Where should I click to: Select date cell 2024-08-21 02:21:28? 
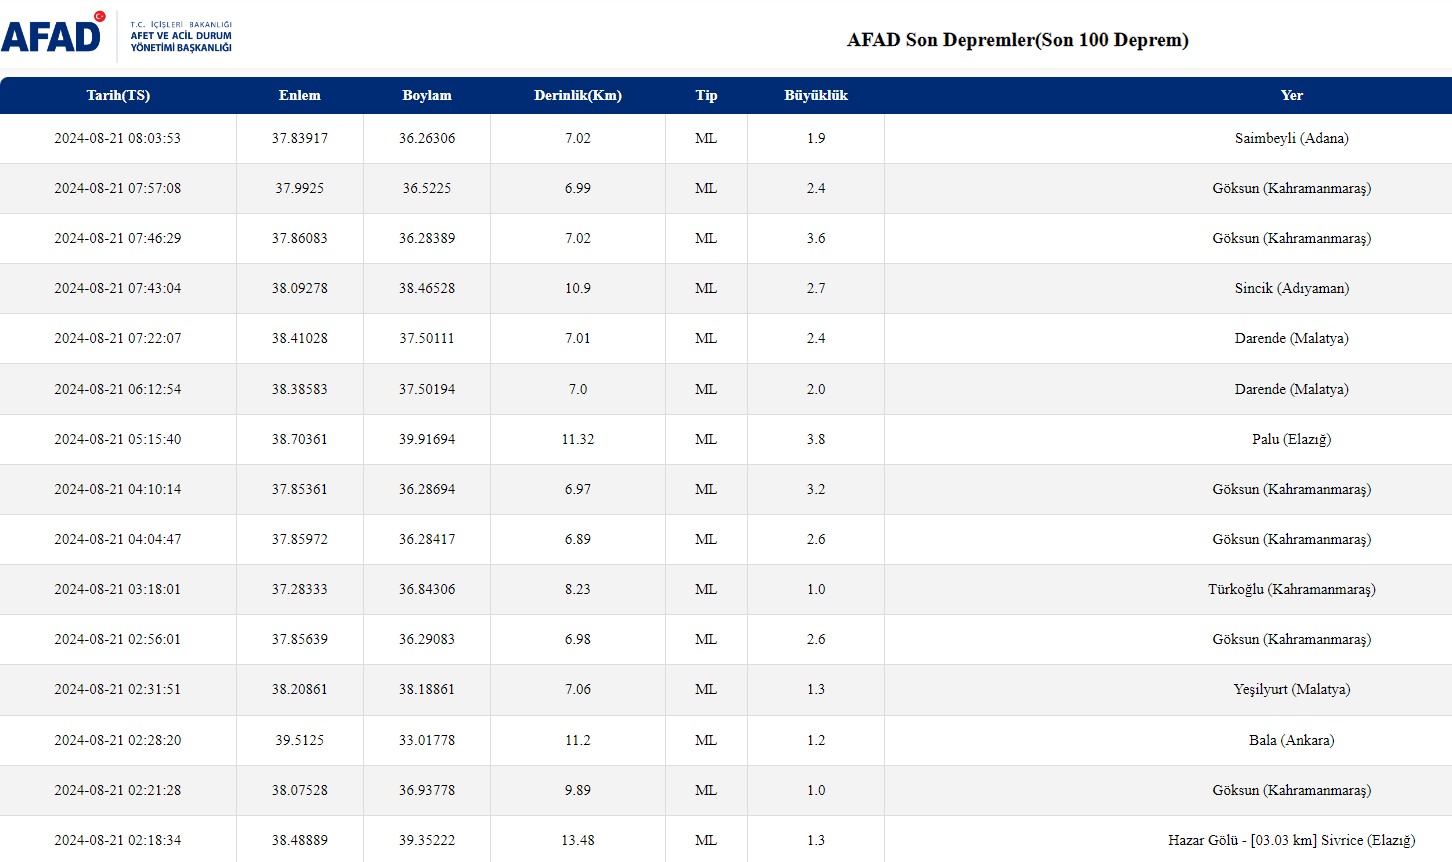point(118,790)
